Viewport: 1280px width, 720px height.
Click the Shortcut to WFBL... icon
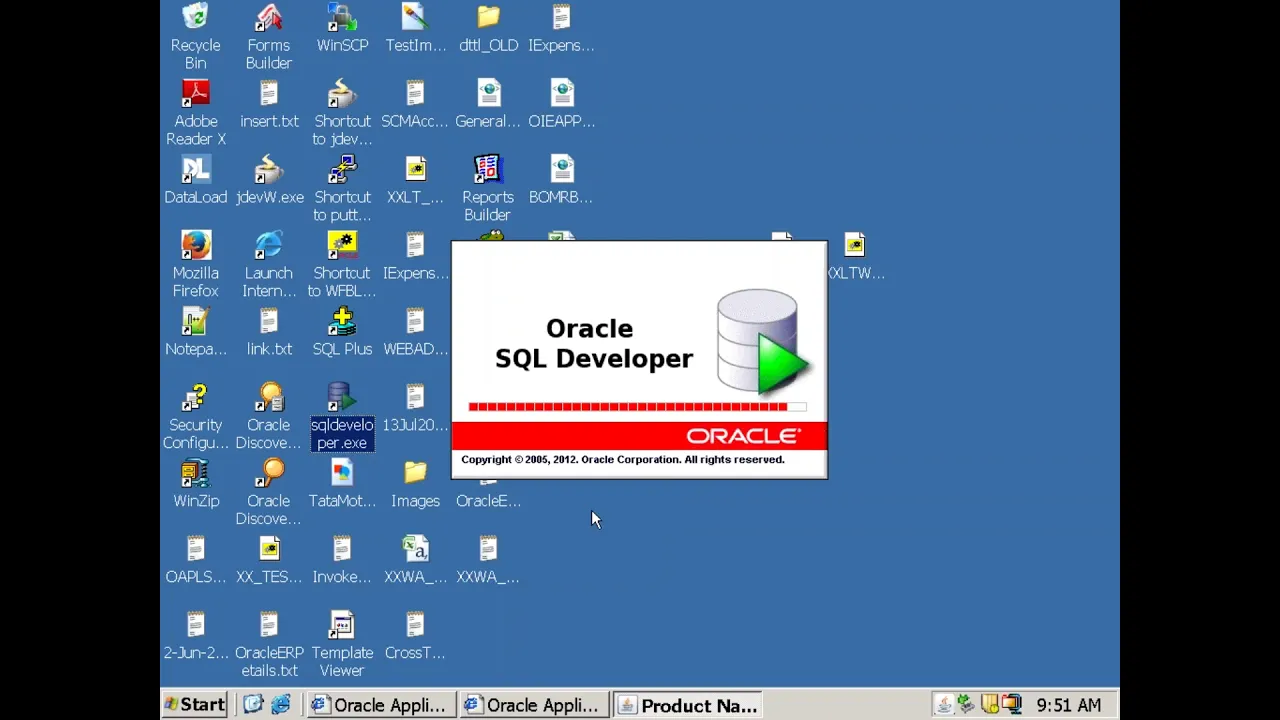click(342, 265)
